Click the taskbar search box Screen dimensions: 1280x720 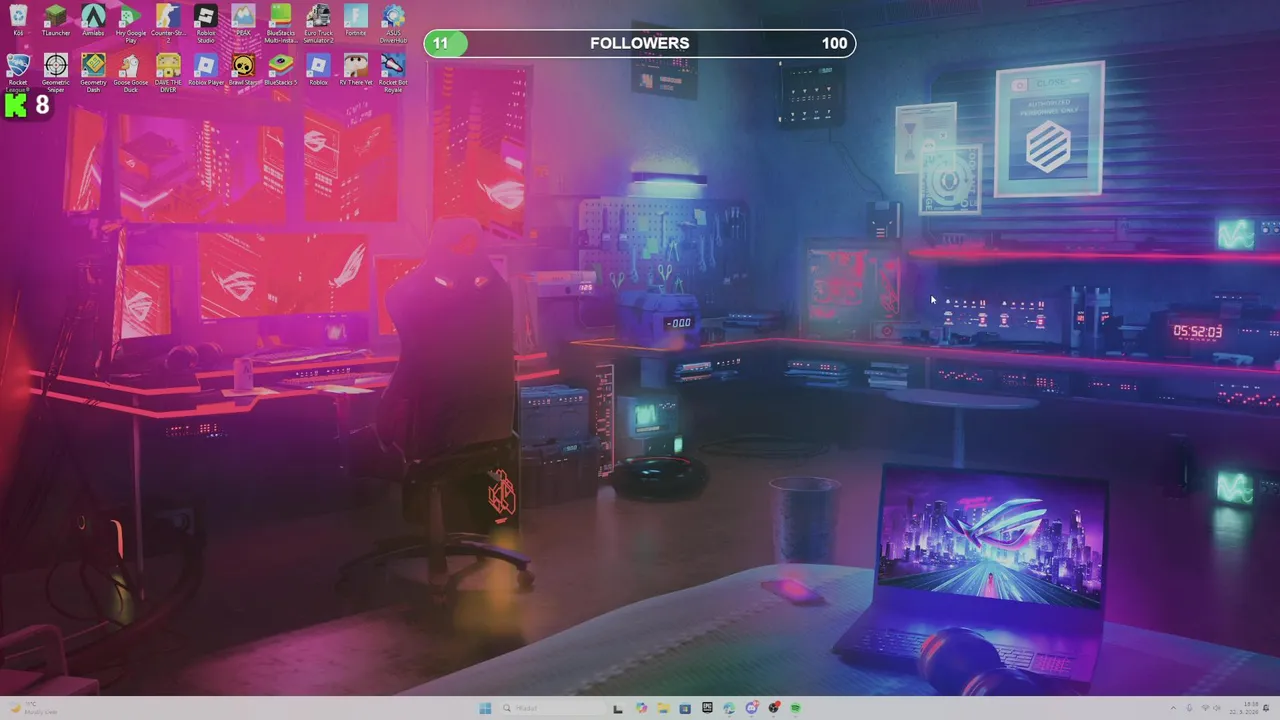[551, 708]
